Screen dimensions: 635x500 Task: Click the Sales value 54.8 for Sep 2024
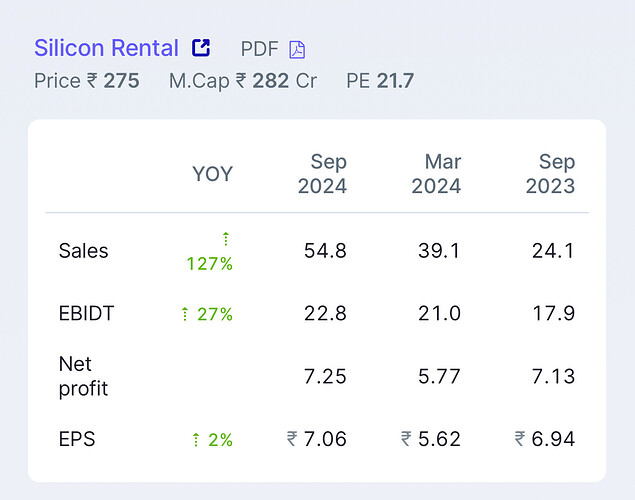click(325, 251)
